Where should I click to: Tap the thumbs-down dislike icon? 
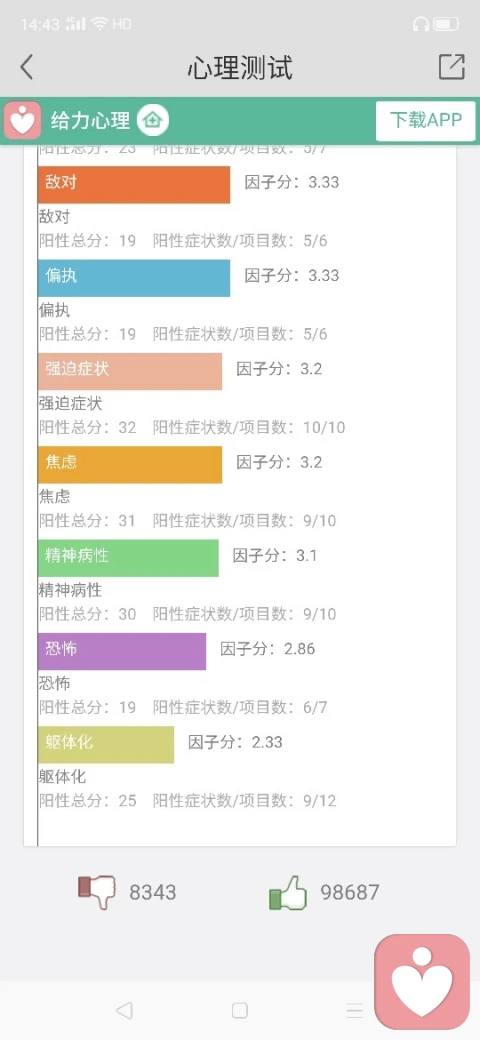(97, 891)
